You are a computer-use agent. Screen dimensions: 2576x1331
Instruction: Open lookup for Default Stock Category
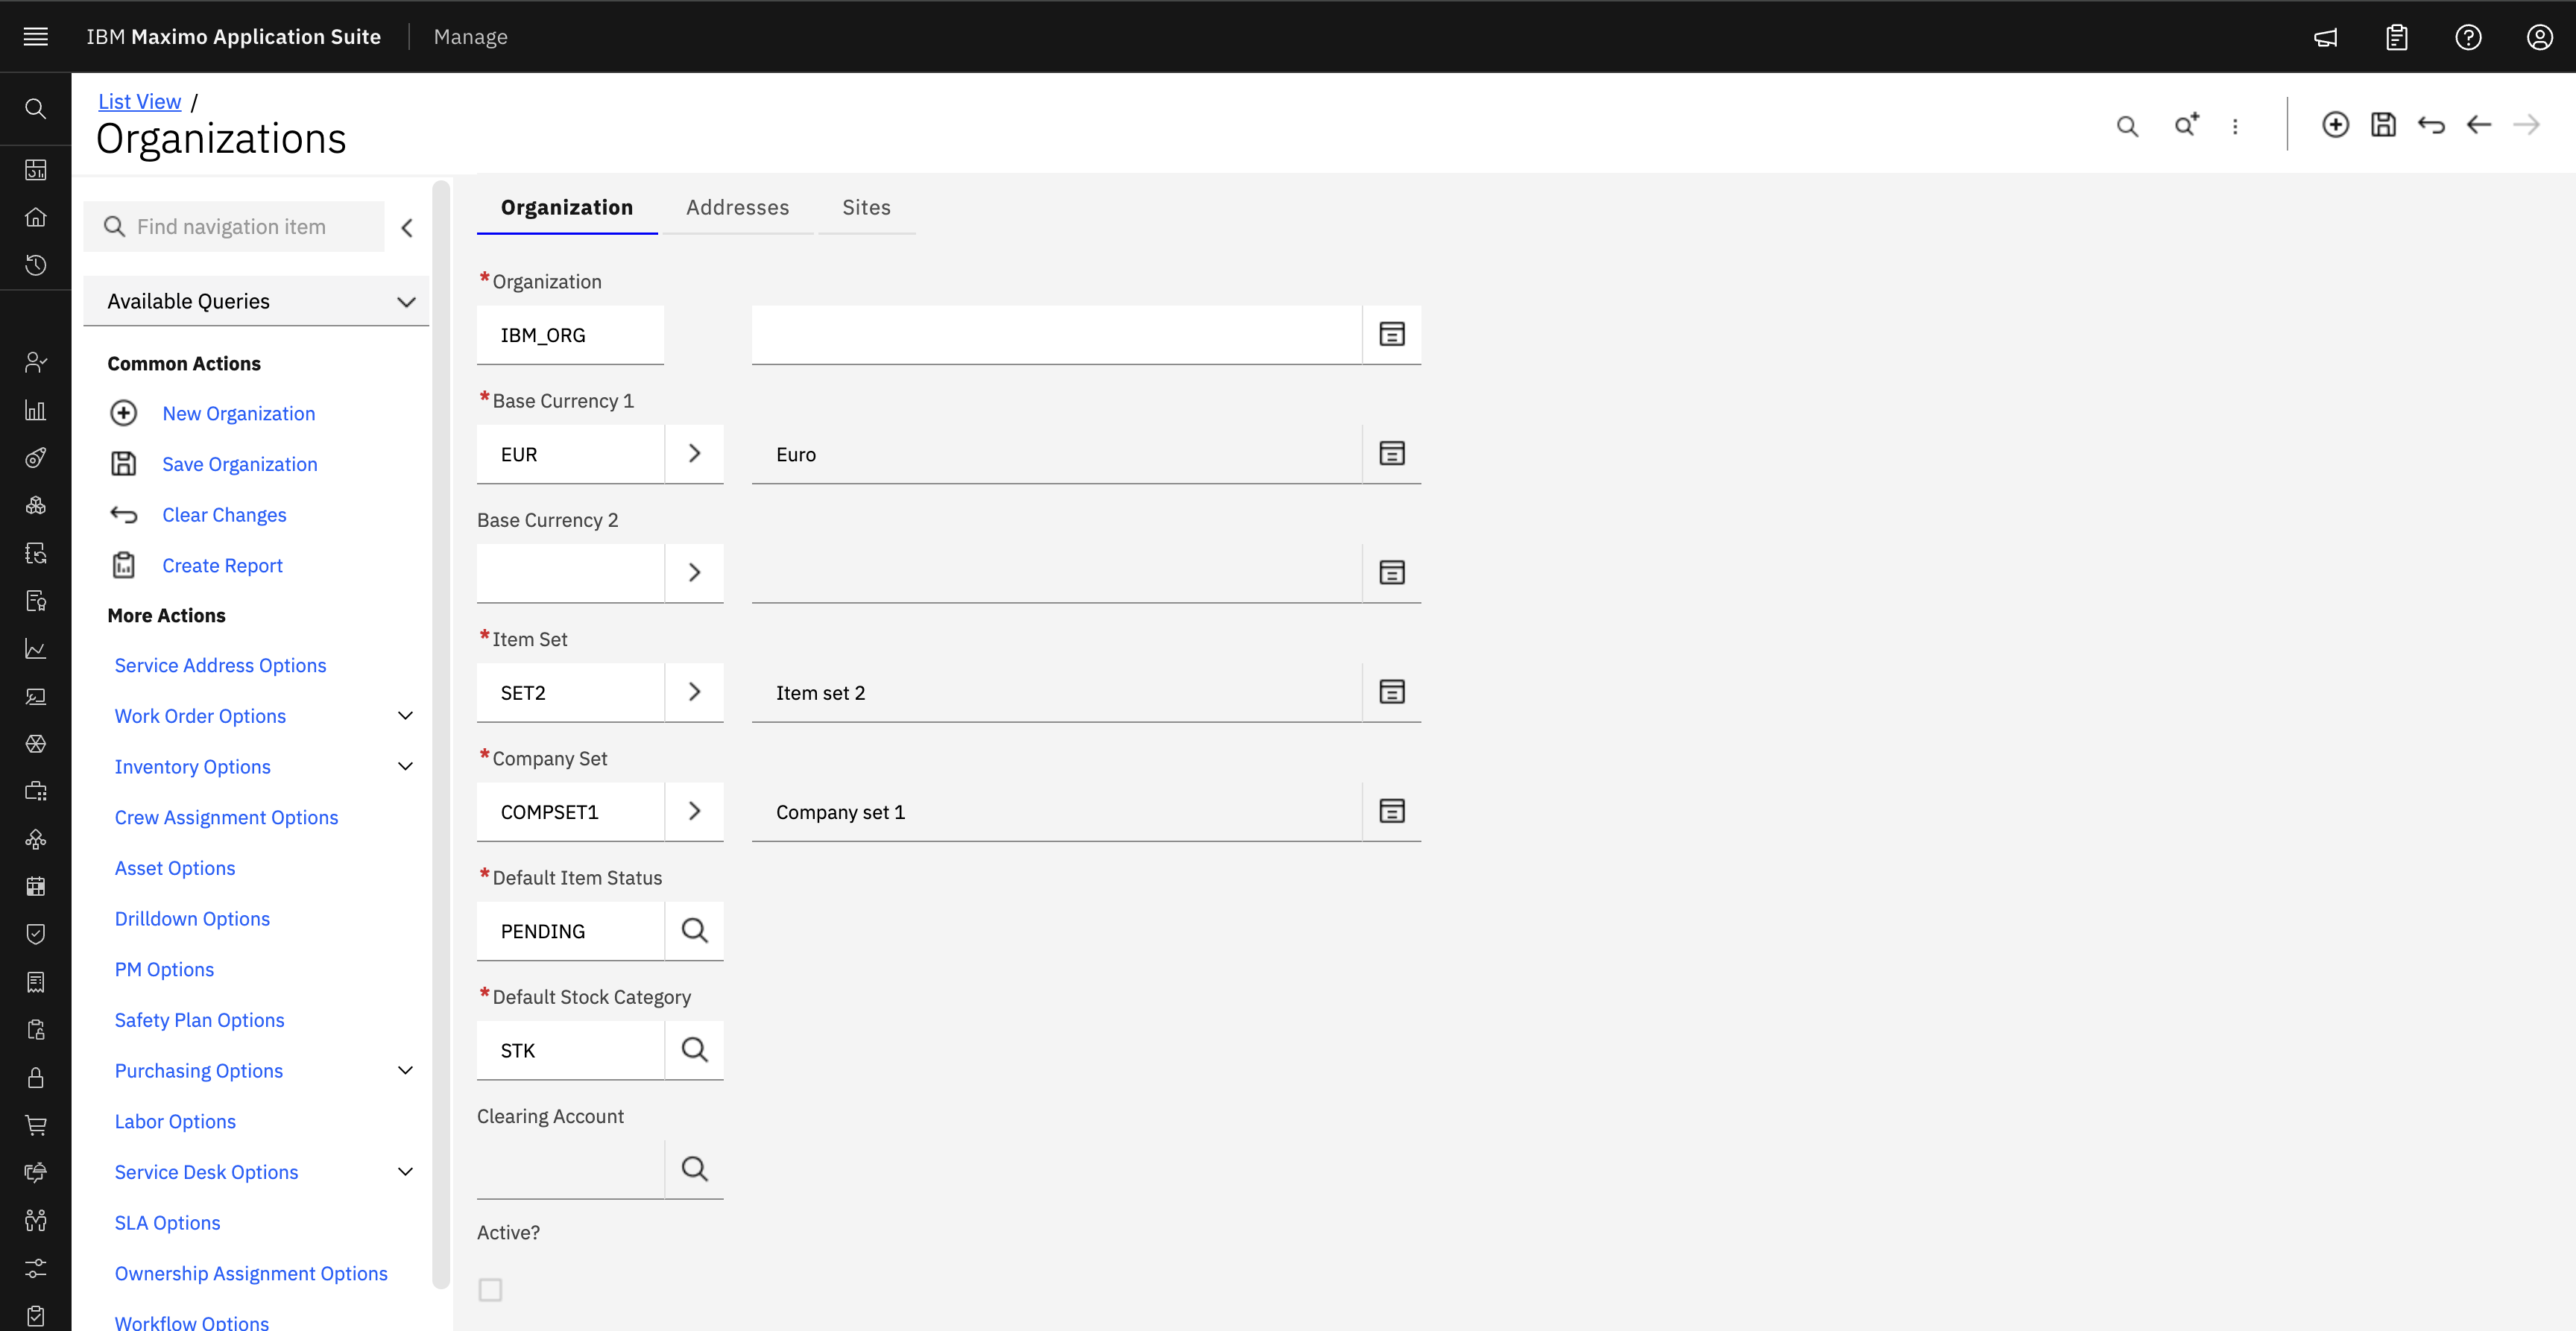click(x=694, y=1049)
